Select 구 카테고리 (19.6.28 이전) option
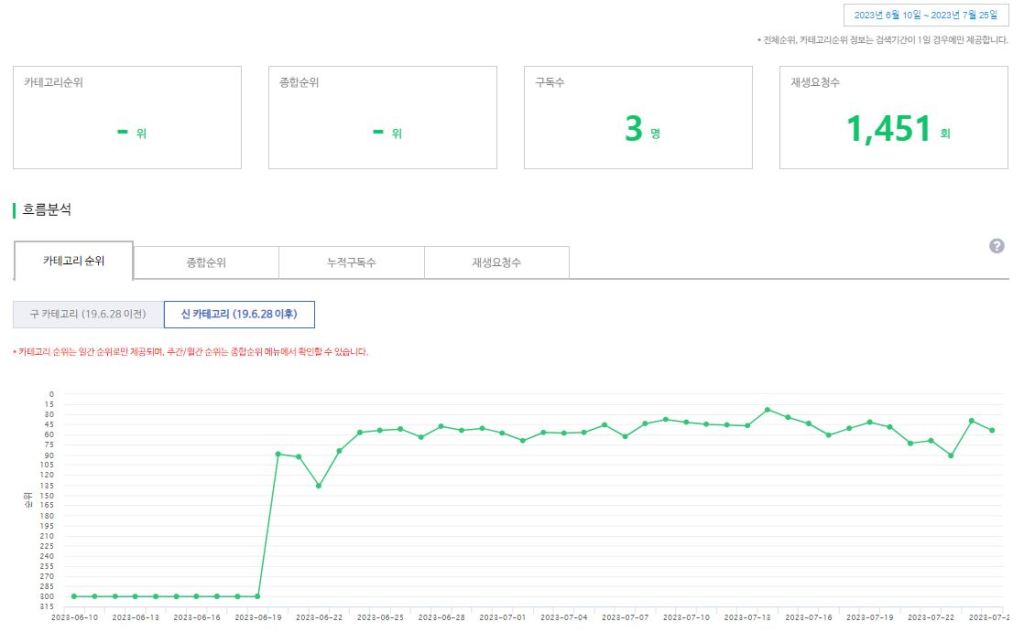The height and width of the screenshot is (632, 1024). click(x=88, y=314)
